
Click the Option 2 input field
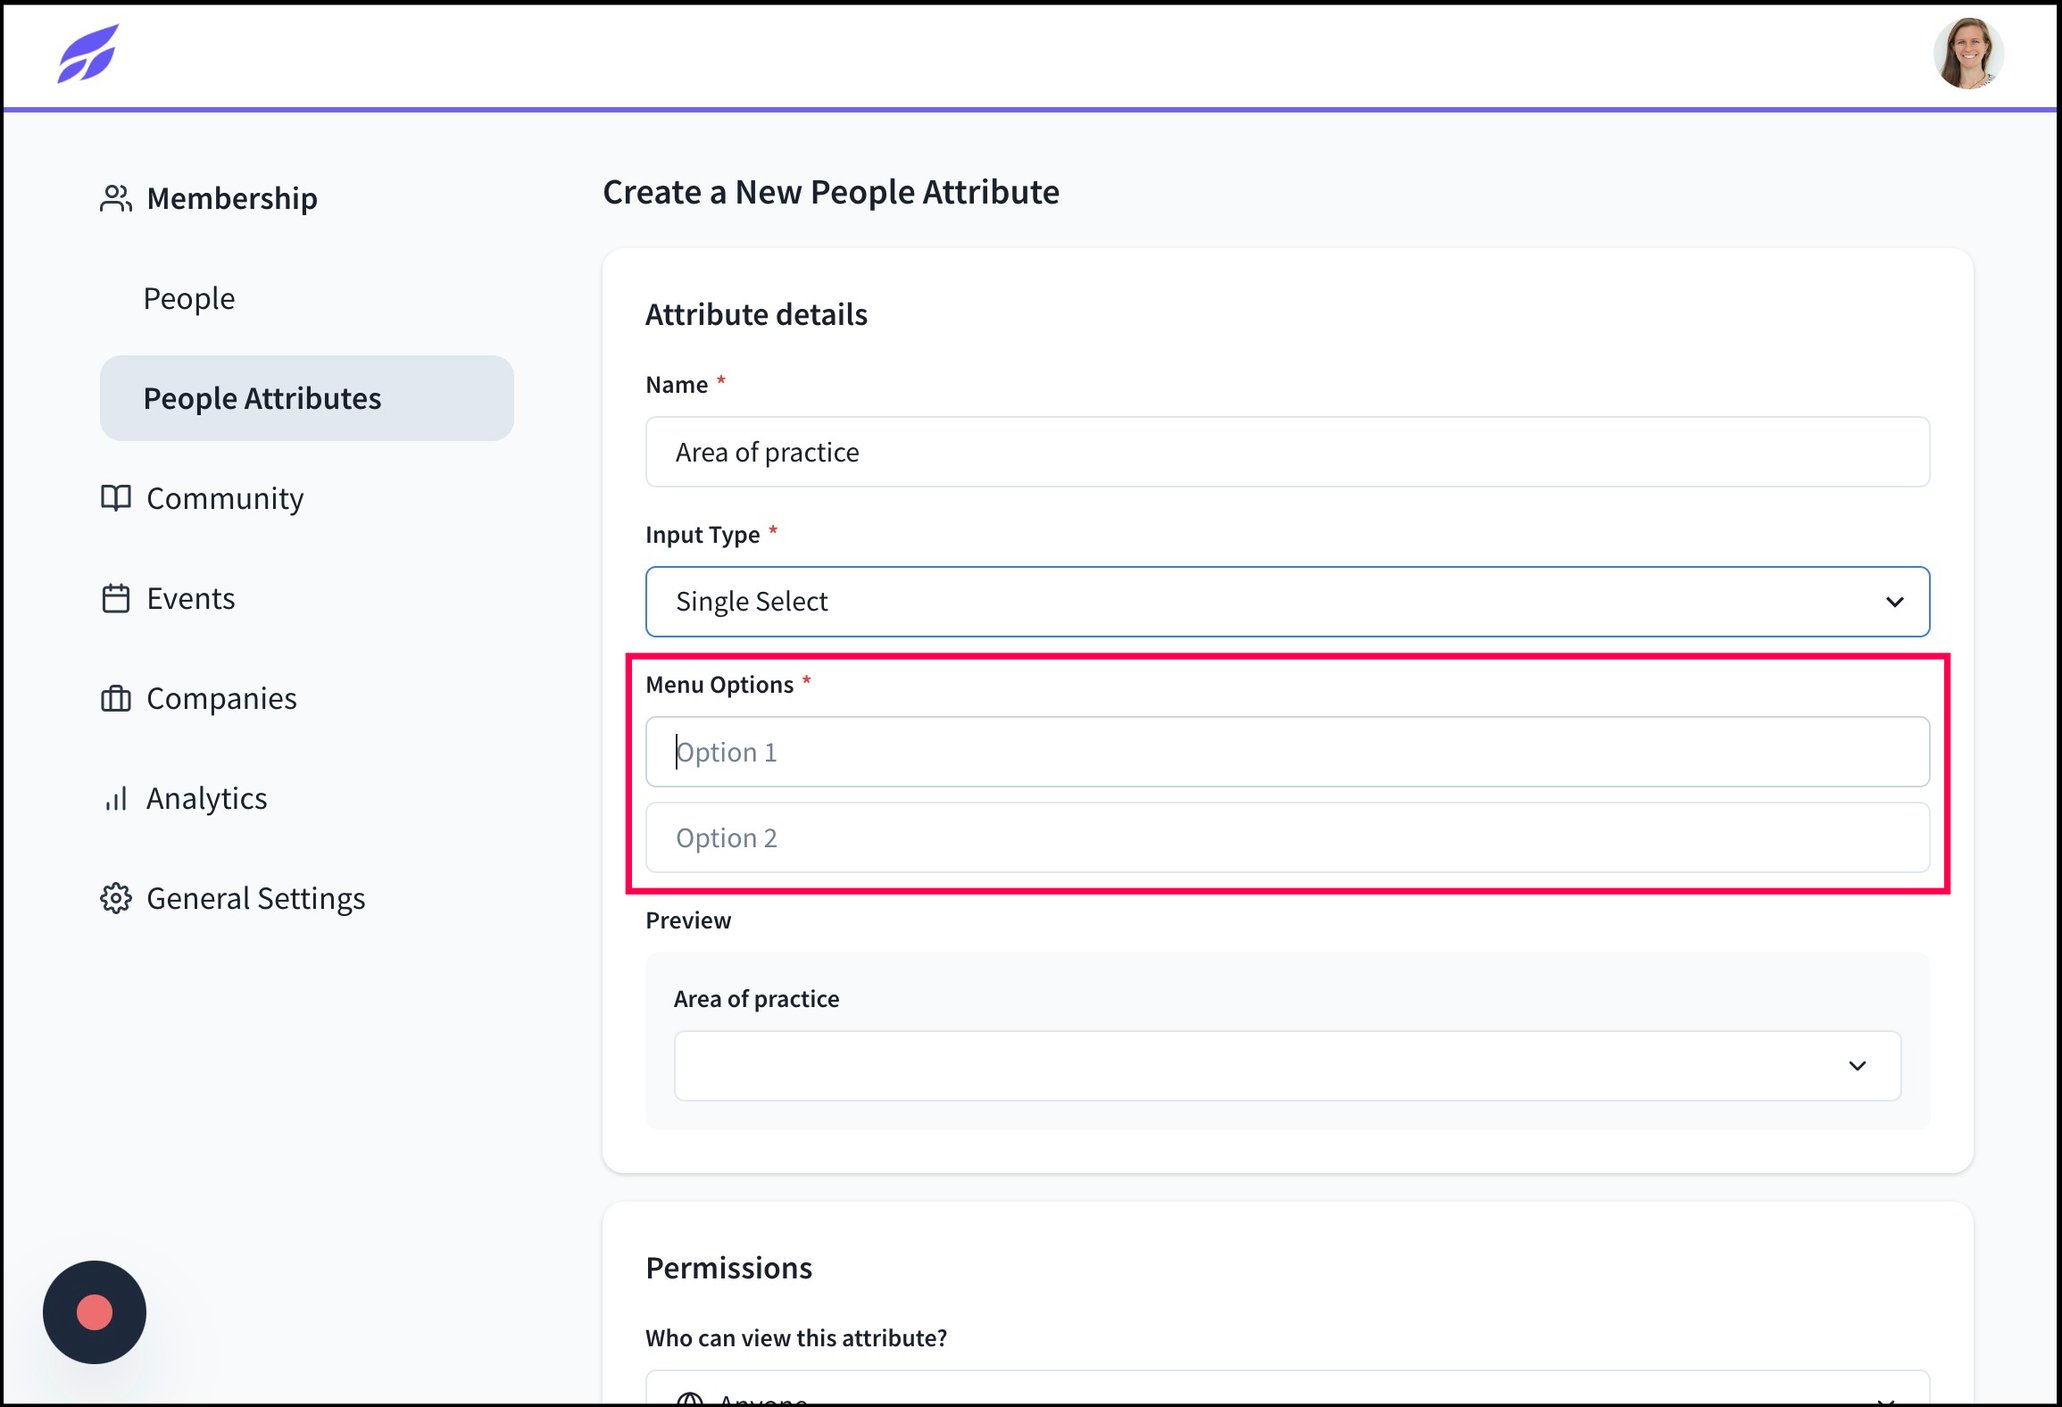pos(1287,838)
